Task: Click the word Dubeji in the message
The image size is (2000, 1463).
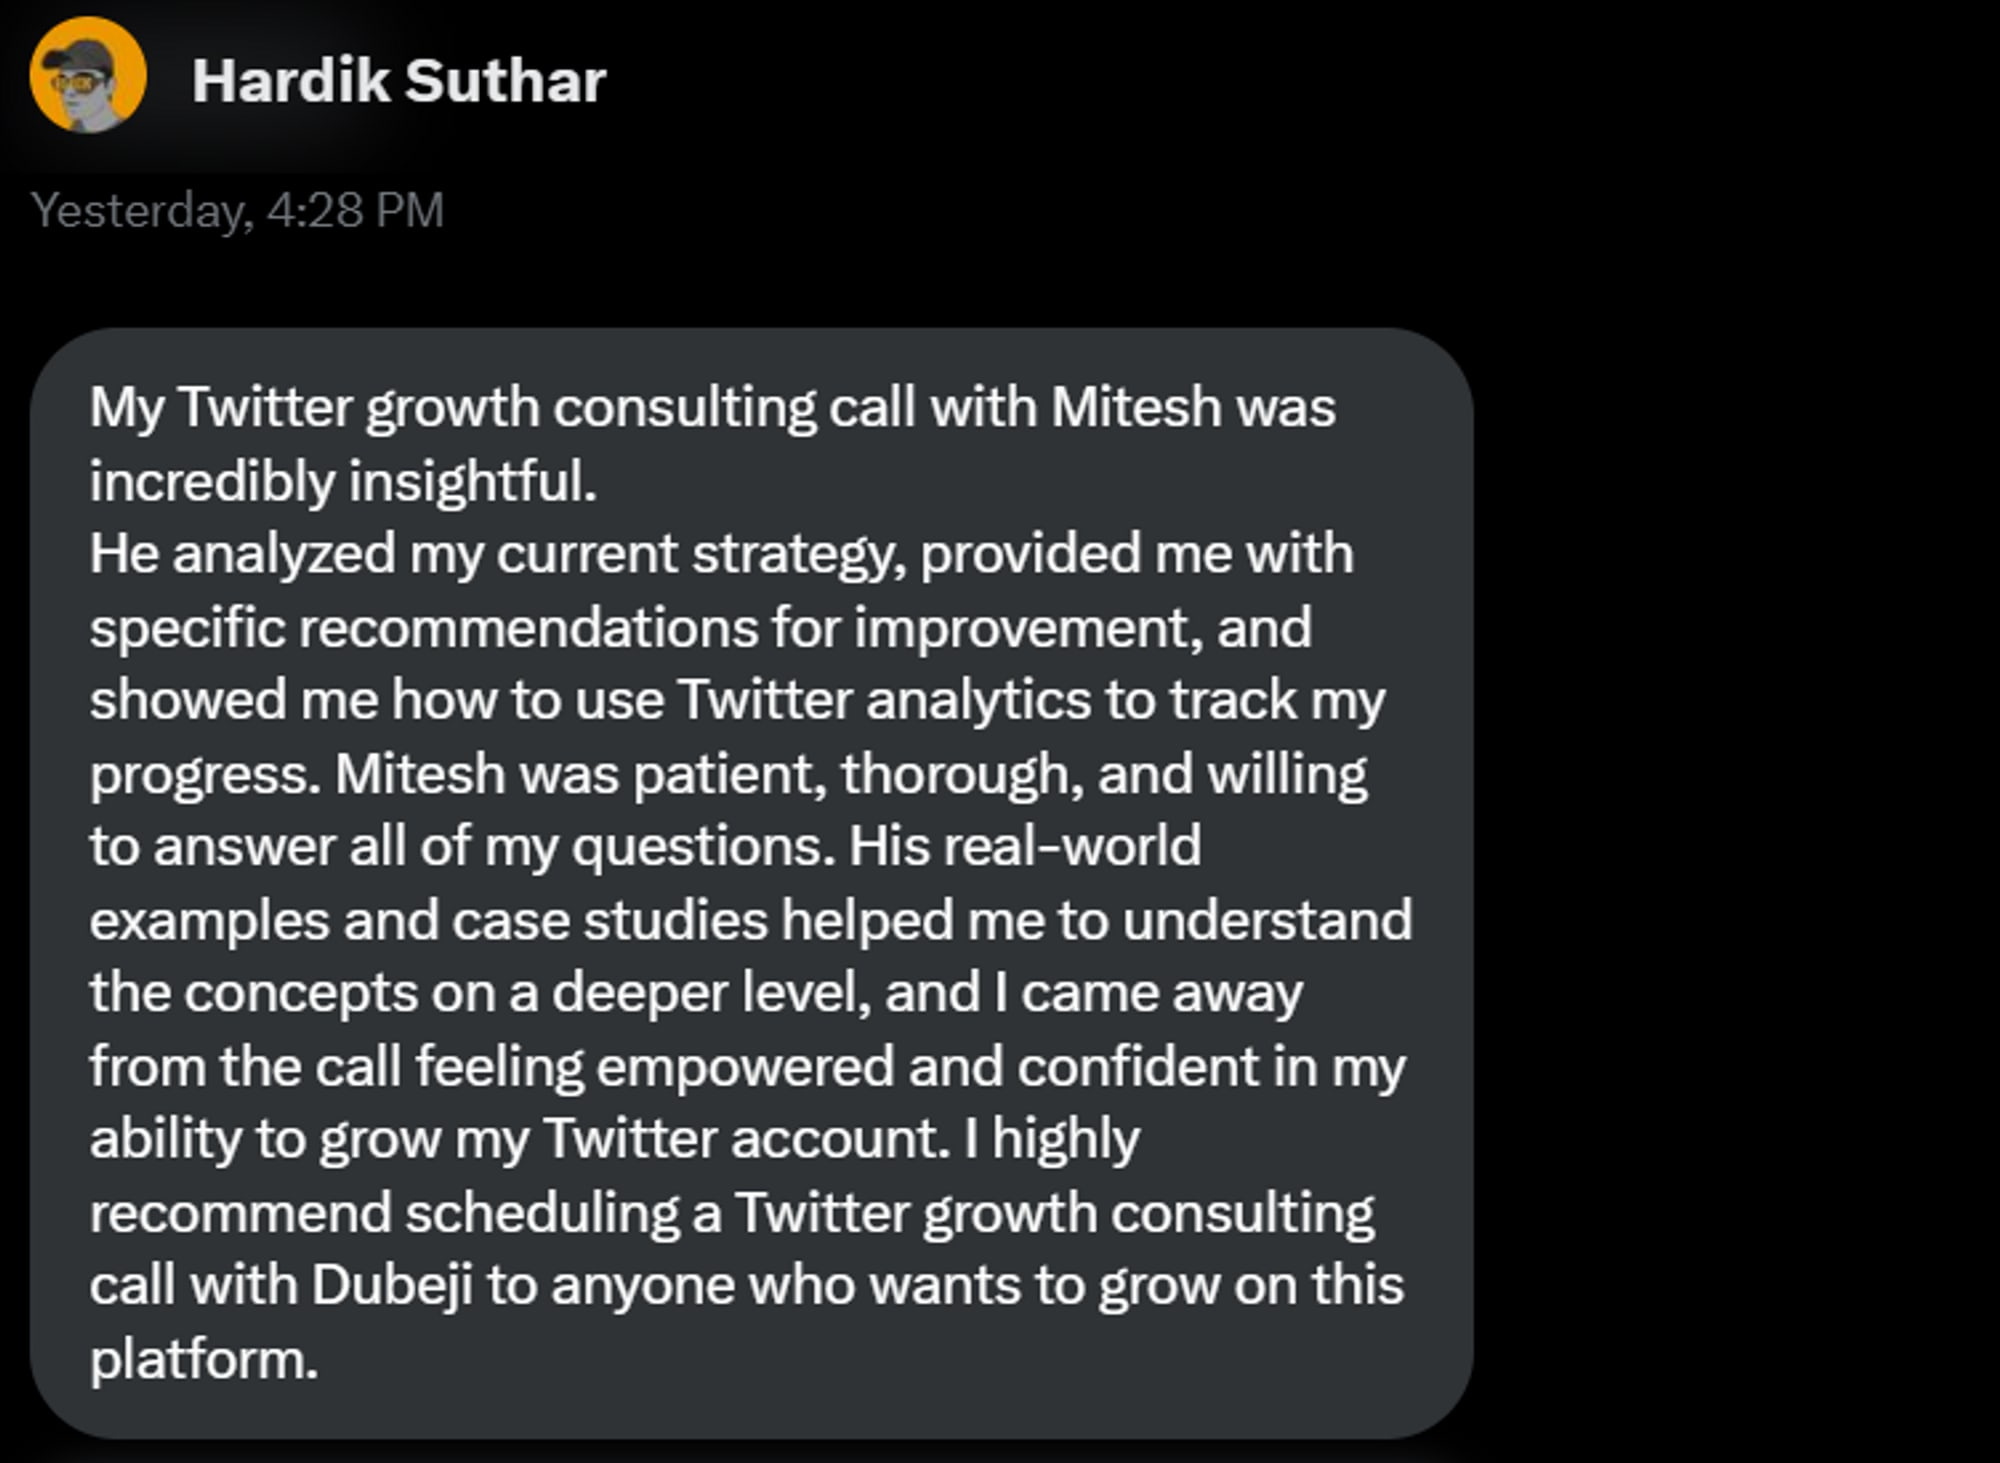Action: click(x=391, y=1285)
